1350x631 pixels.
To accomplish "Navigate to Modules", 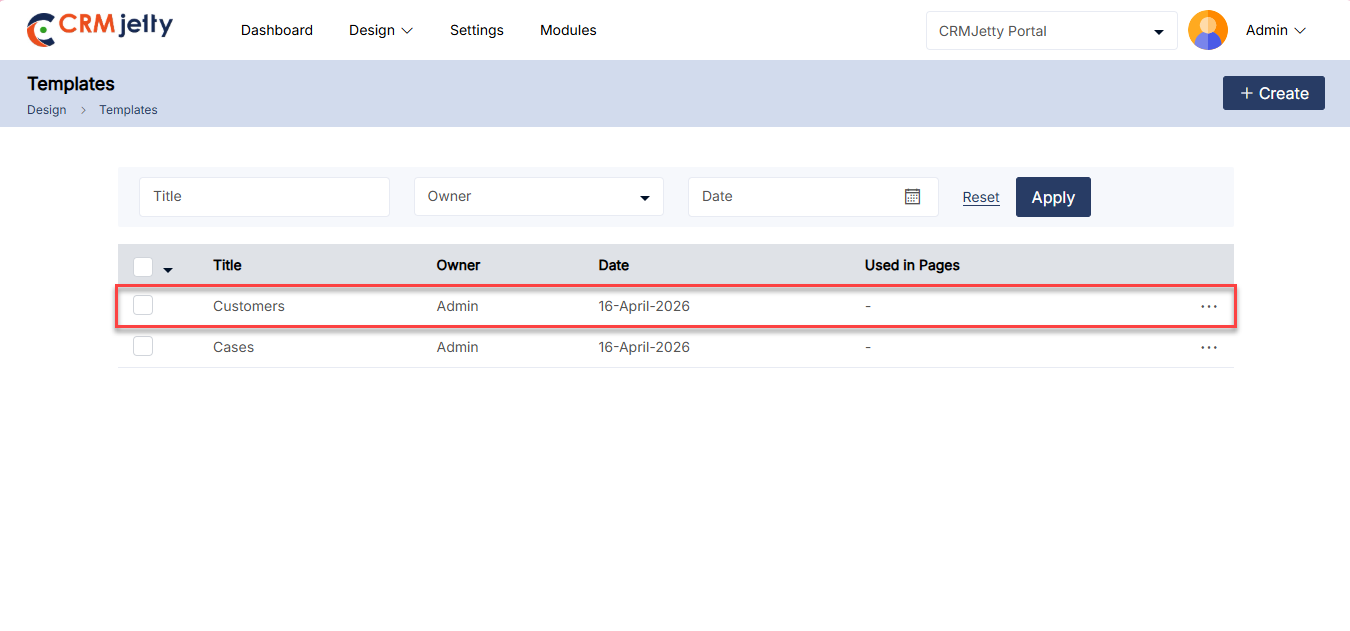I will point(568,31).
